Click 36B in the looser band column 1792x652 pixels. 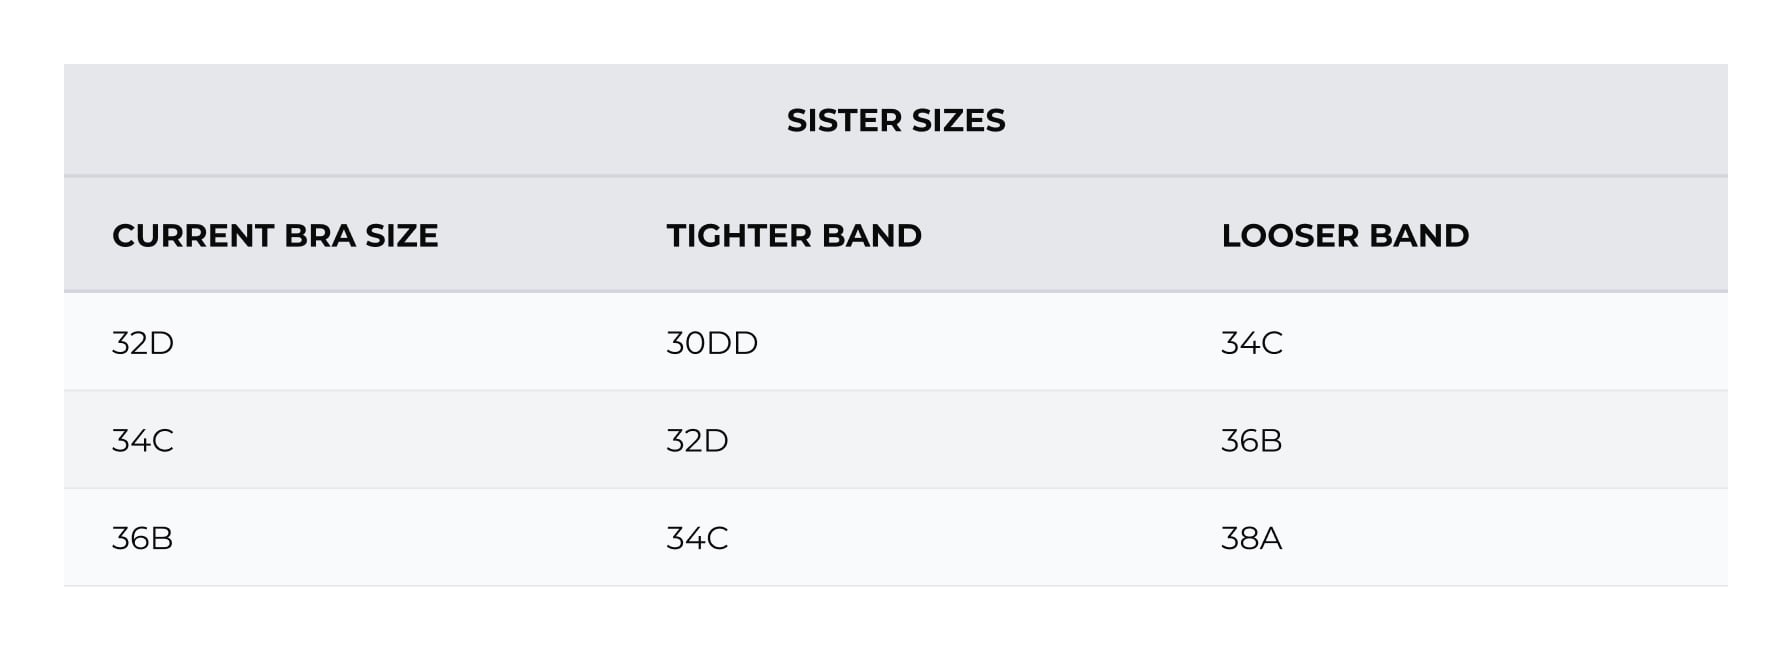point(1251,440)
